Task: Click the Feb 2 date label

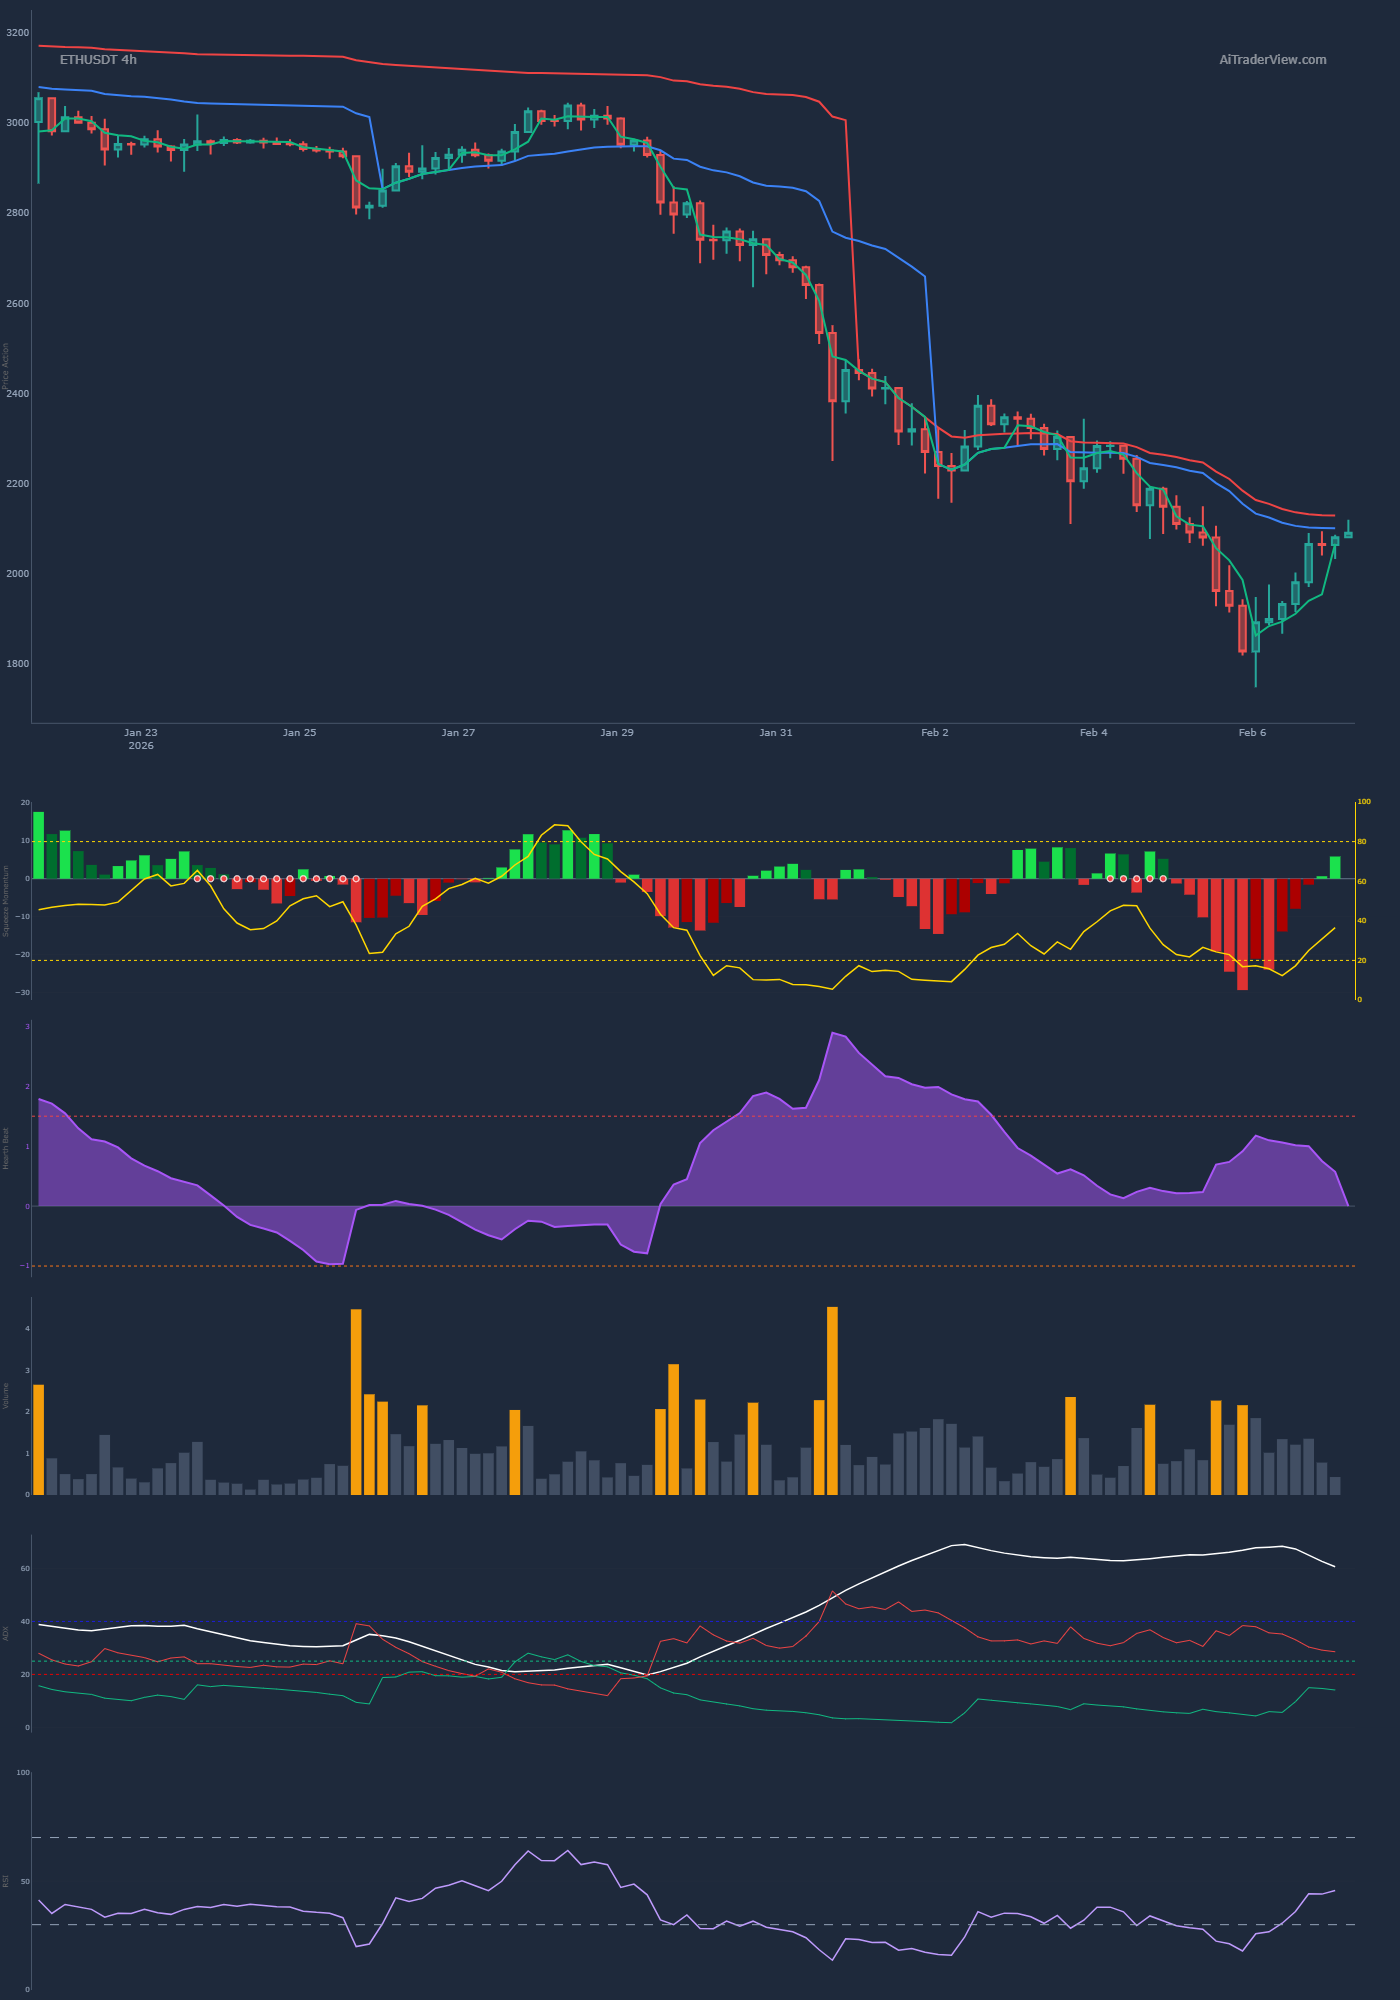Action: pos(935,733)
